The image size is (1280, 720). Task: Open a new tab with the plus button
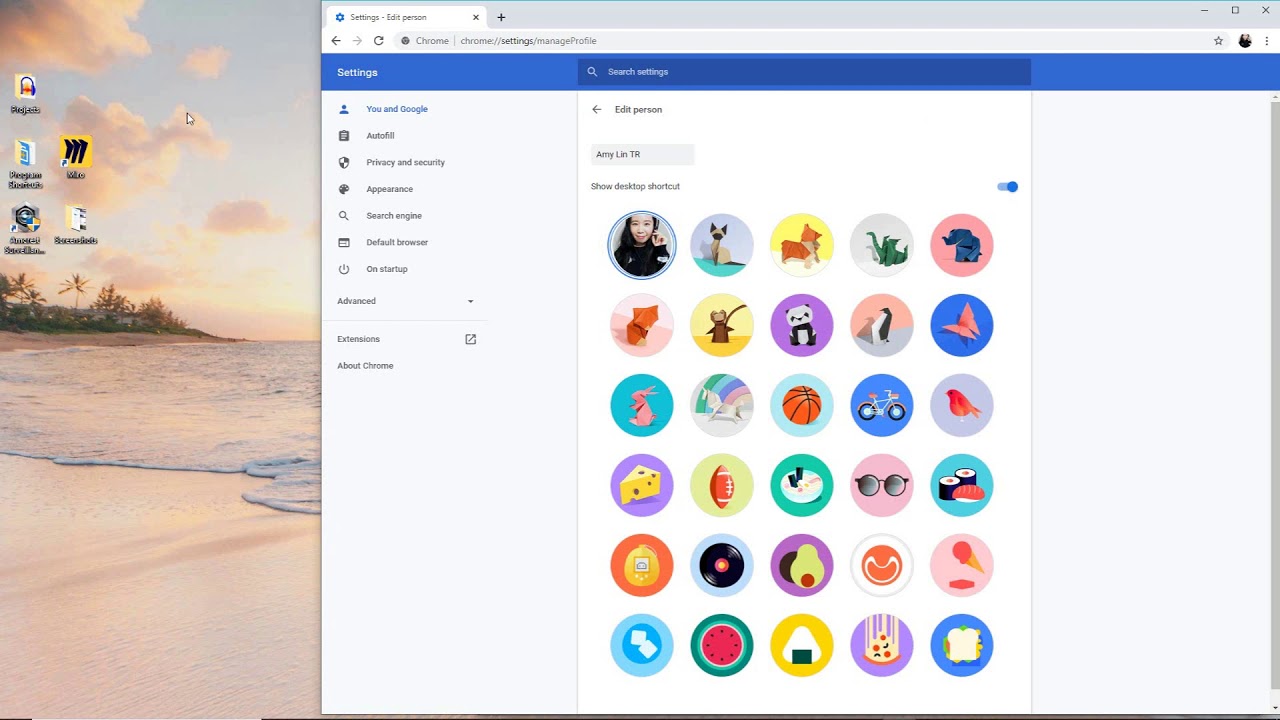coord(501,17)
